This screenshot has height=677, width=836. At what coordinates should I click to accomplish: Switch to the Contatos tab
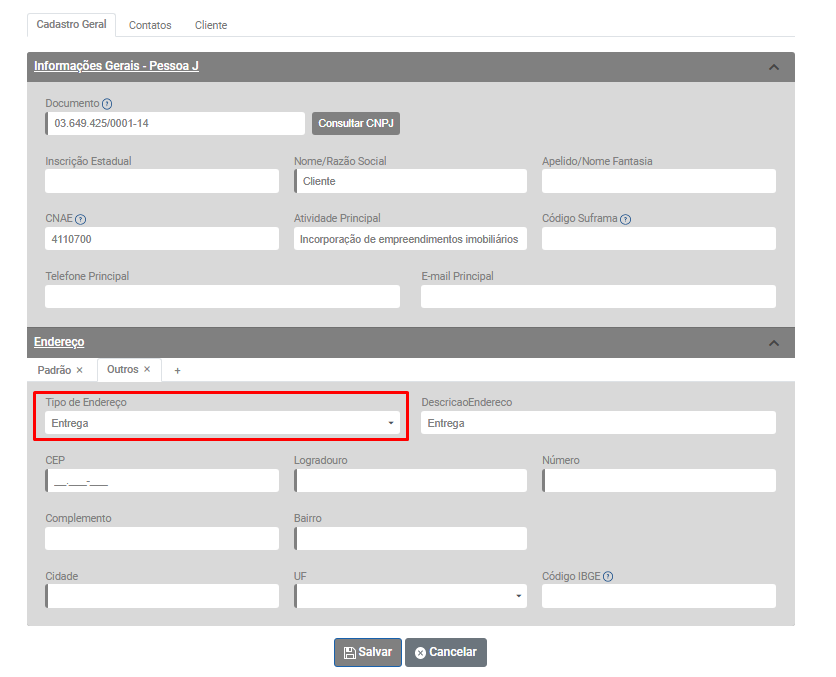150,25
